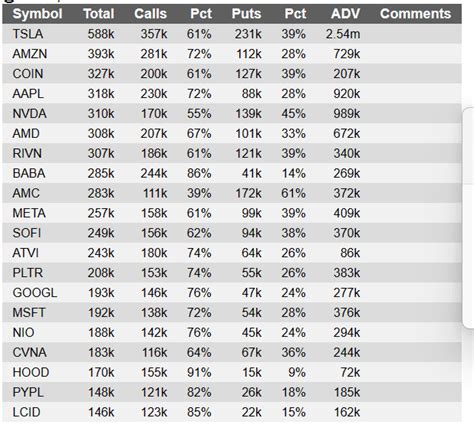Click the ADV column header

coord(345,14)
